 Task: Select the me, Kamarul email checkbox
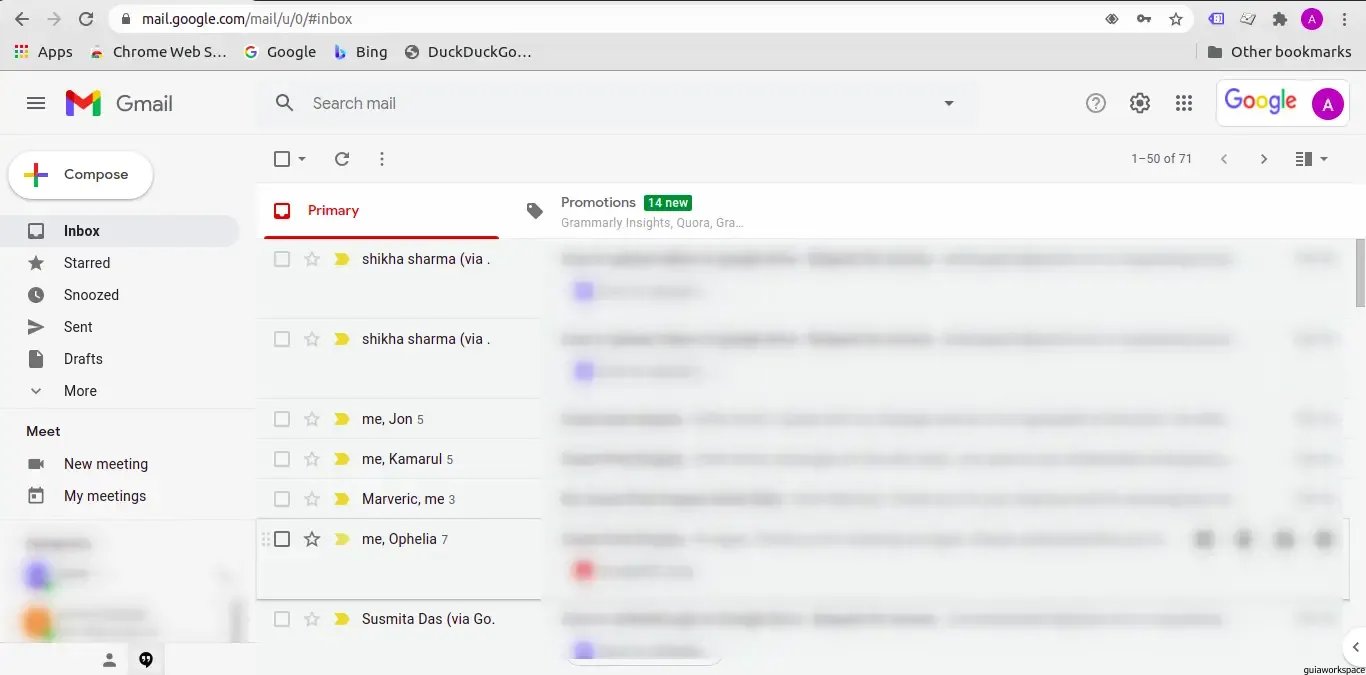(x=282, y=459)
